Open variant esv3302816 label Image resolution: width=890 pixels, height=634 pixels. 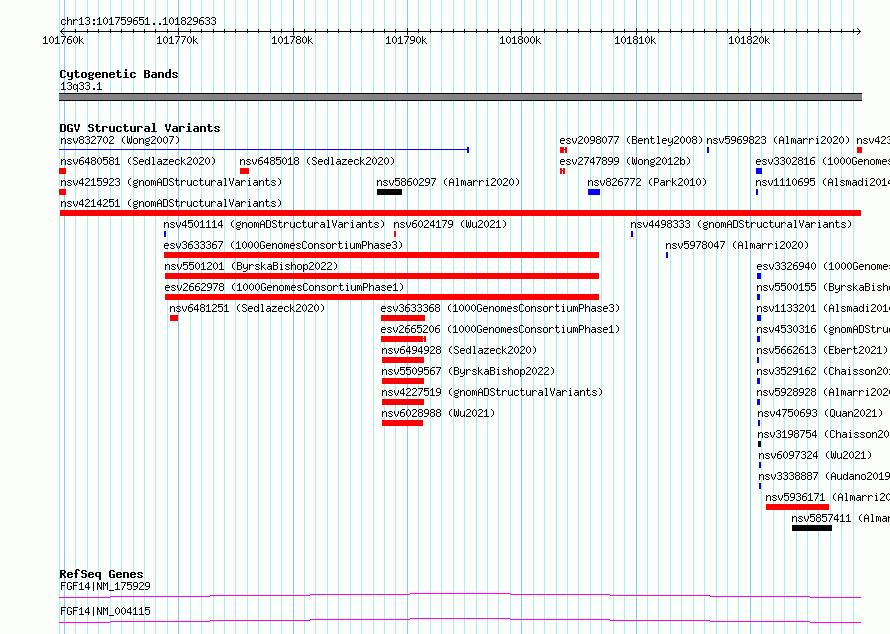click(822, 161)
